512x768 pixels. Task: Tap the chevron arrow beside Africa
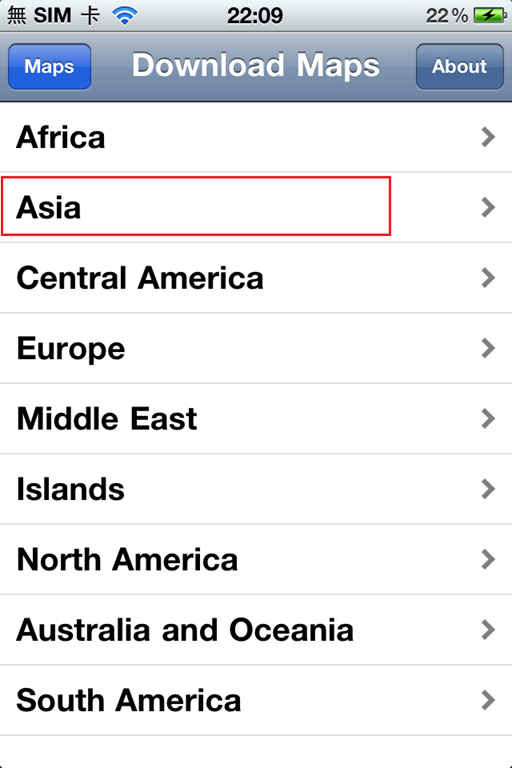point(488,137)
